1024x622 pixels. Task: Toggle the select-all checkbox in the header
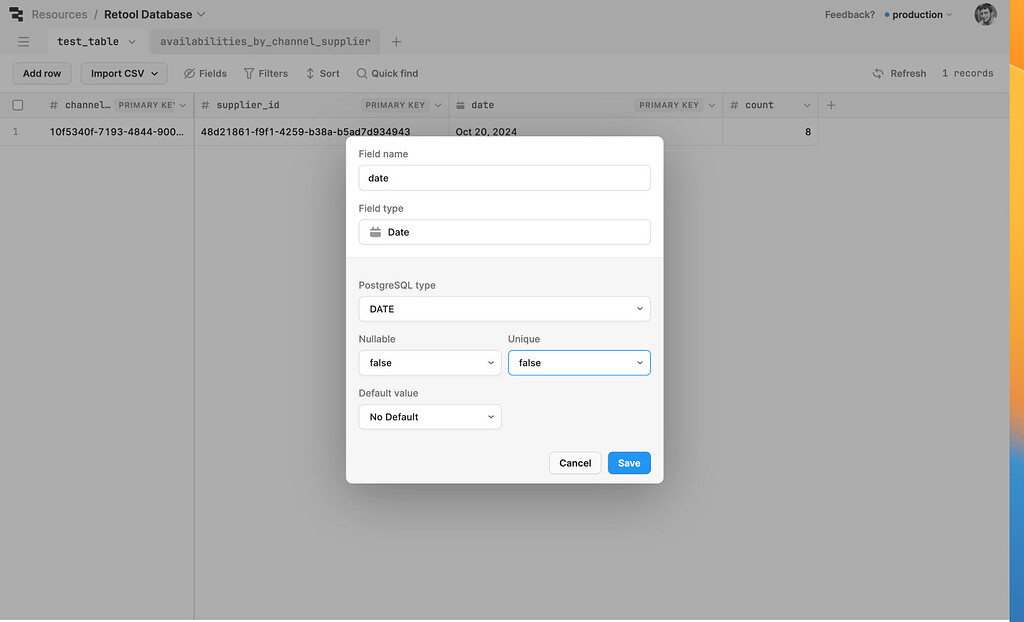(17, 104)
